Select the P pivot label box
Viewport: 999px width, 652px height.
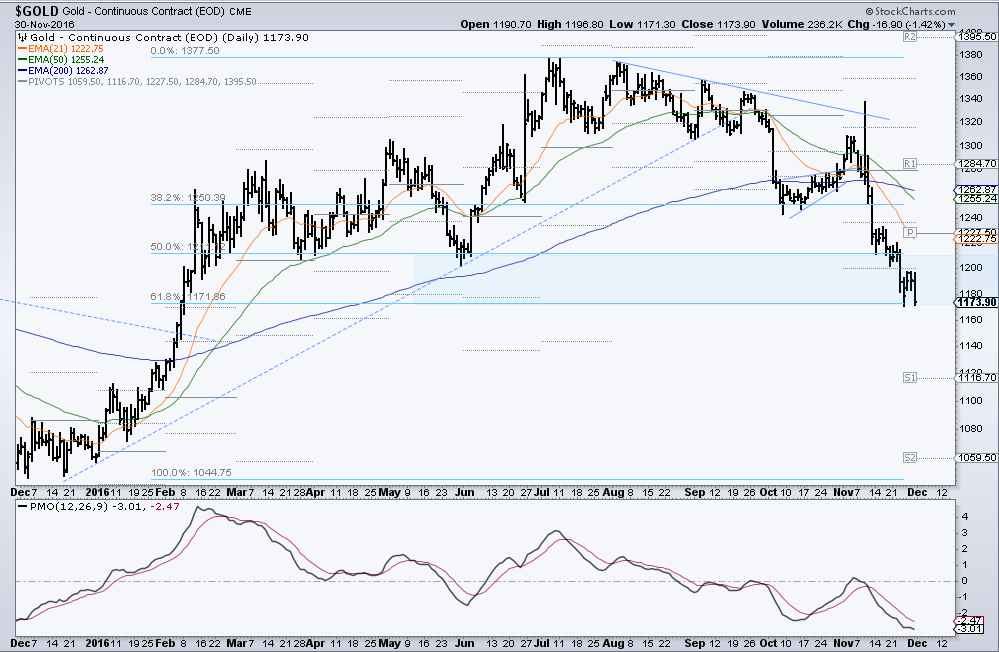[910, 233]
